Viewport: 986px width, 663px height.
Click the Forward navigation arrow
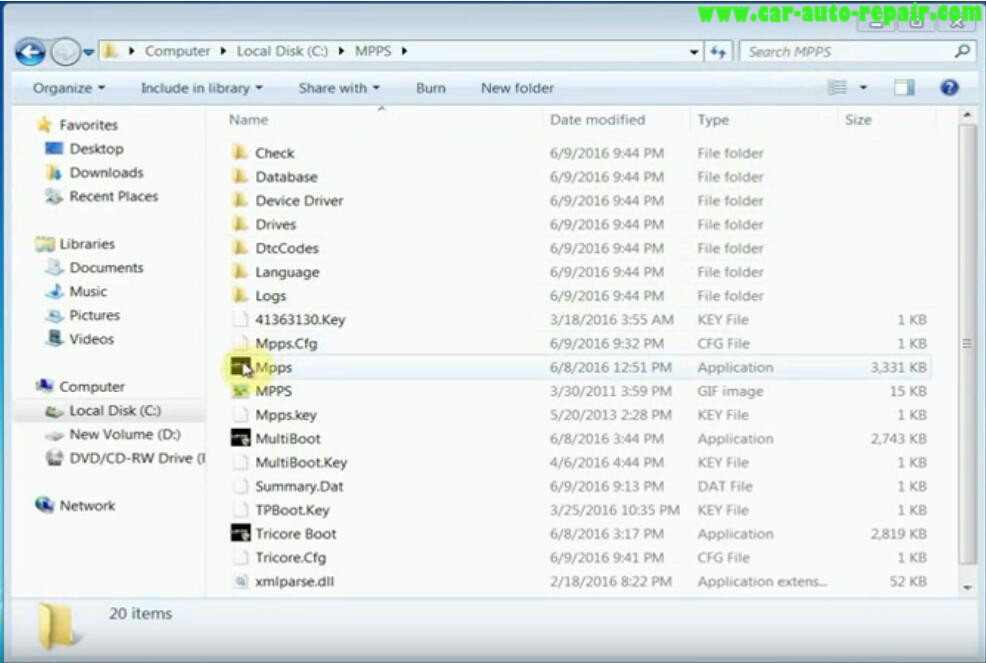point(65,52)
